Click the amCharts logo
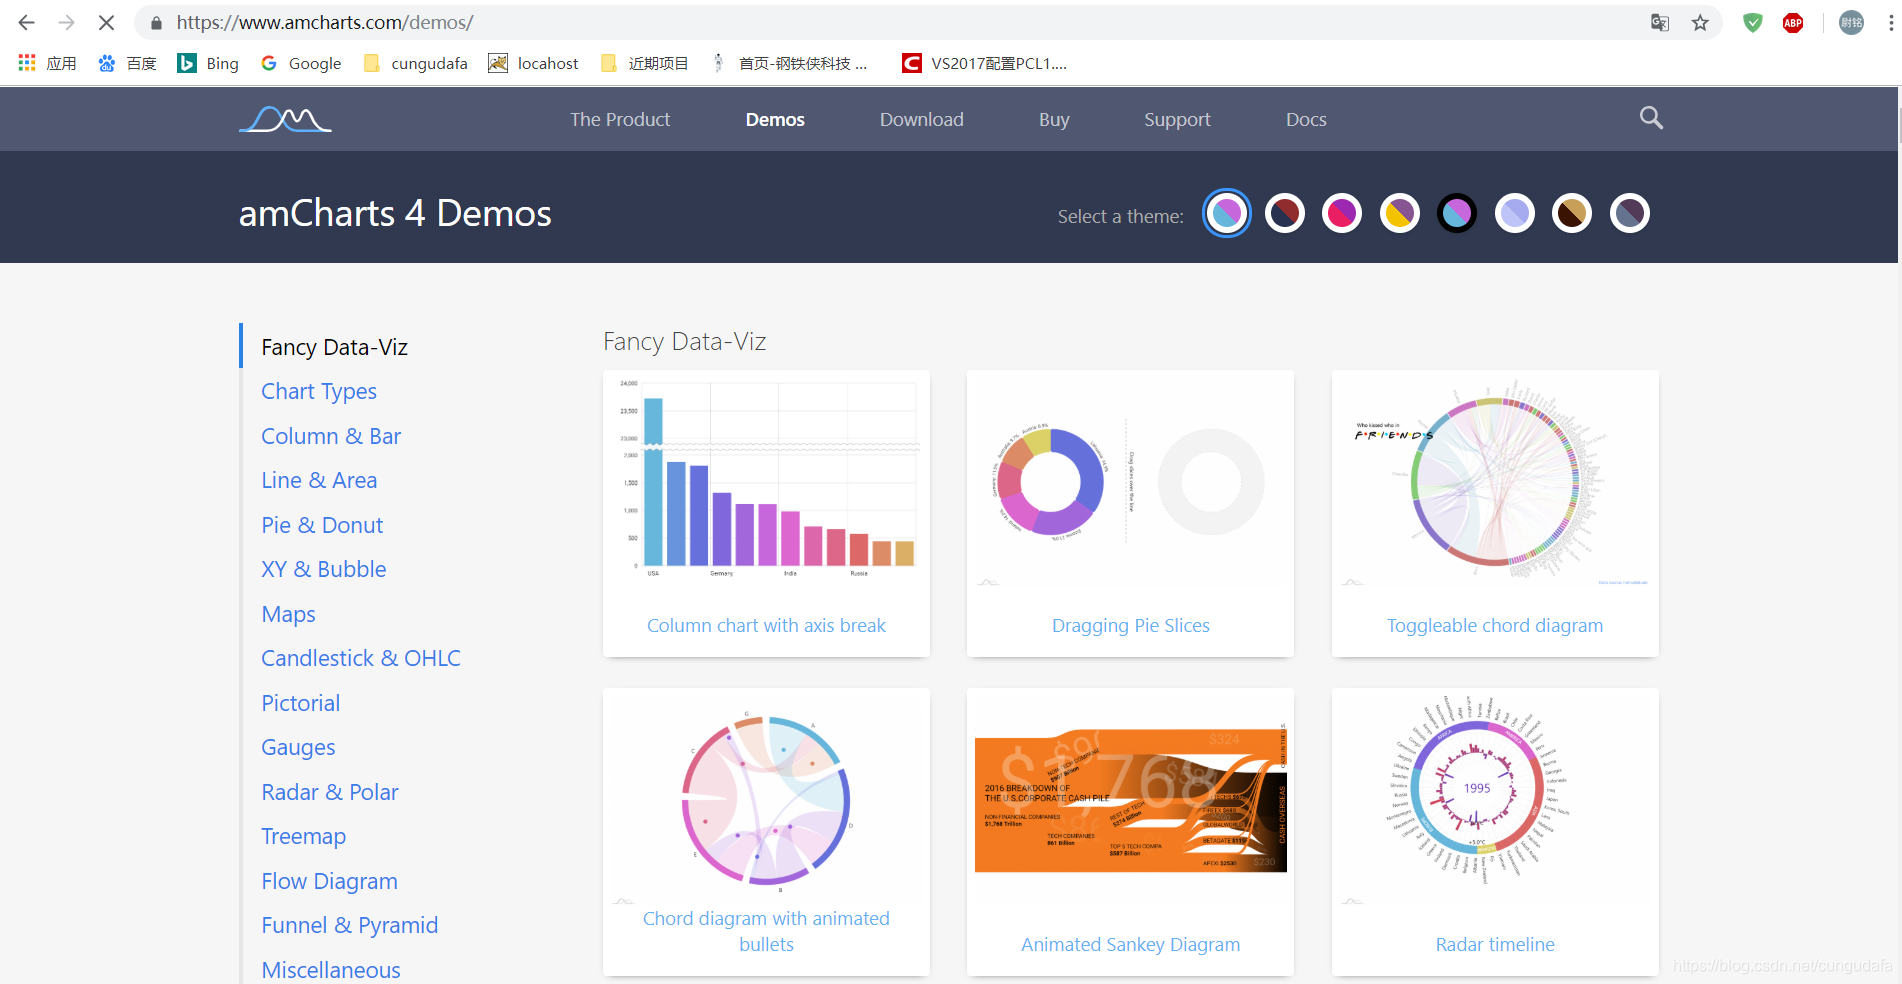The image size is (1902, 984). point(285,119)
